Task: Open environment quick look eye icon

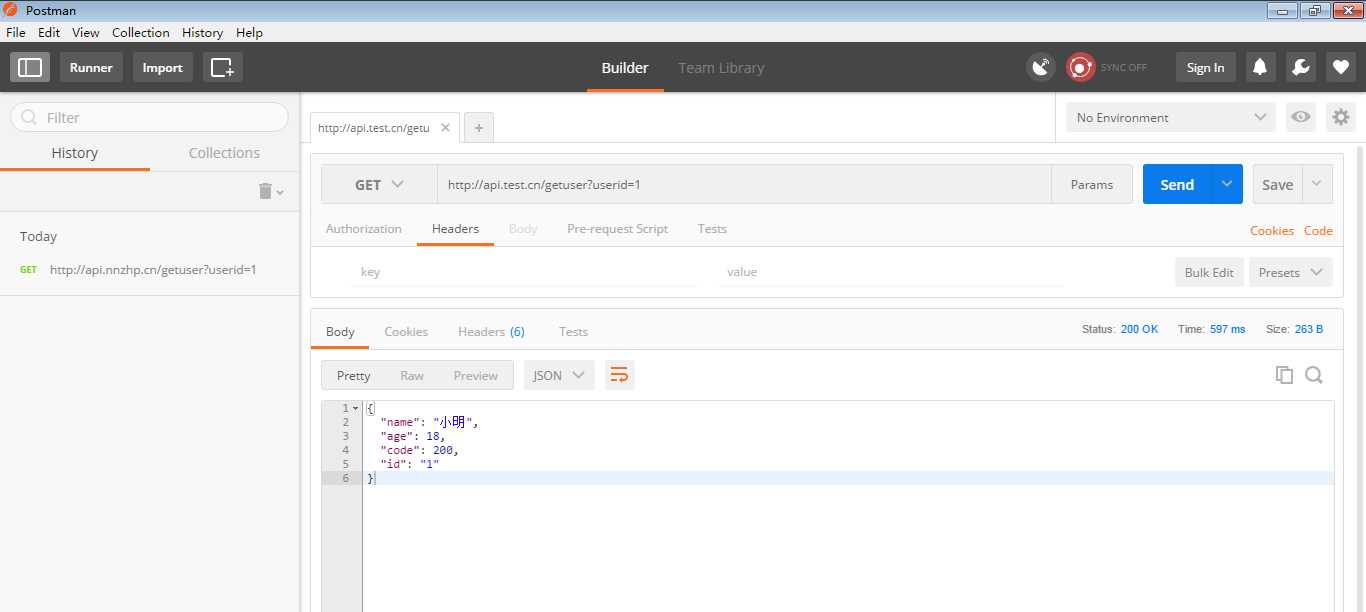Action: (x=1300, y=117)
